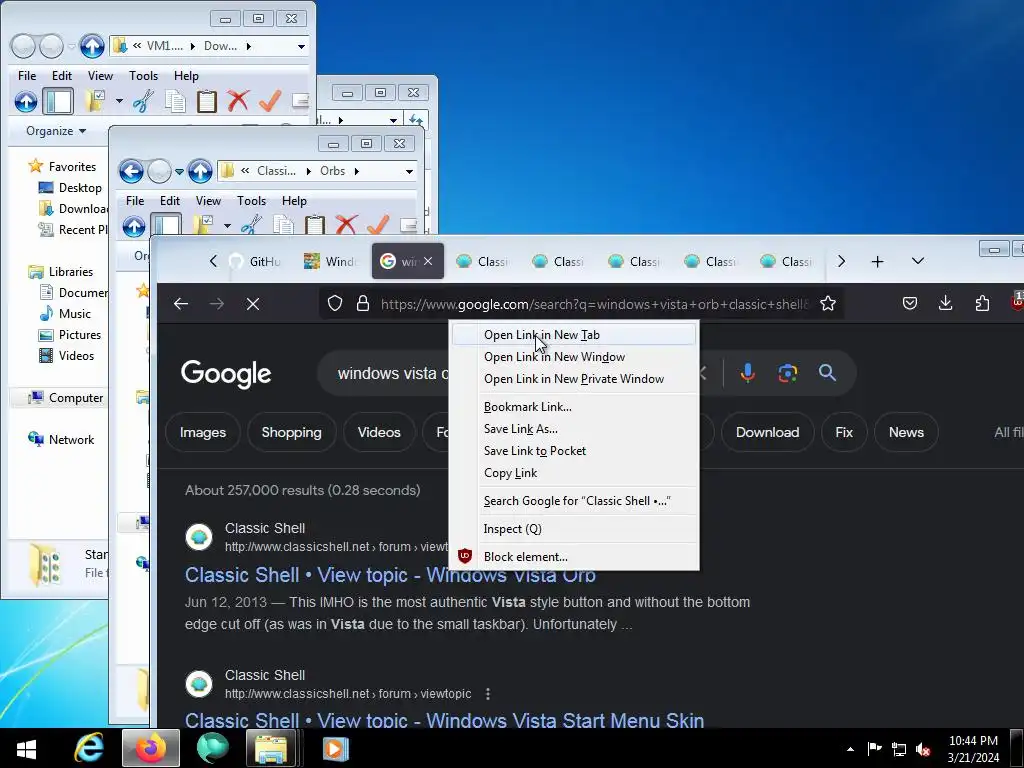Viewport: 1024px width, 768px height.
Task: Filter results by Fix chip
Action: click(x=844, y=432)
